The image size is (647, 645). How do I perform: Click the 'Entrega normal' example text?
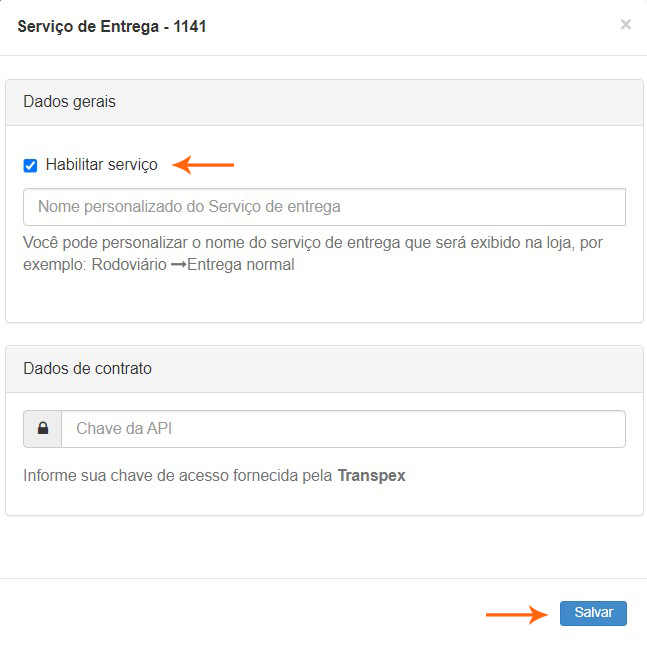(240, 266)
